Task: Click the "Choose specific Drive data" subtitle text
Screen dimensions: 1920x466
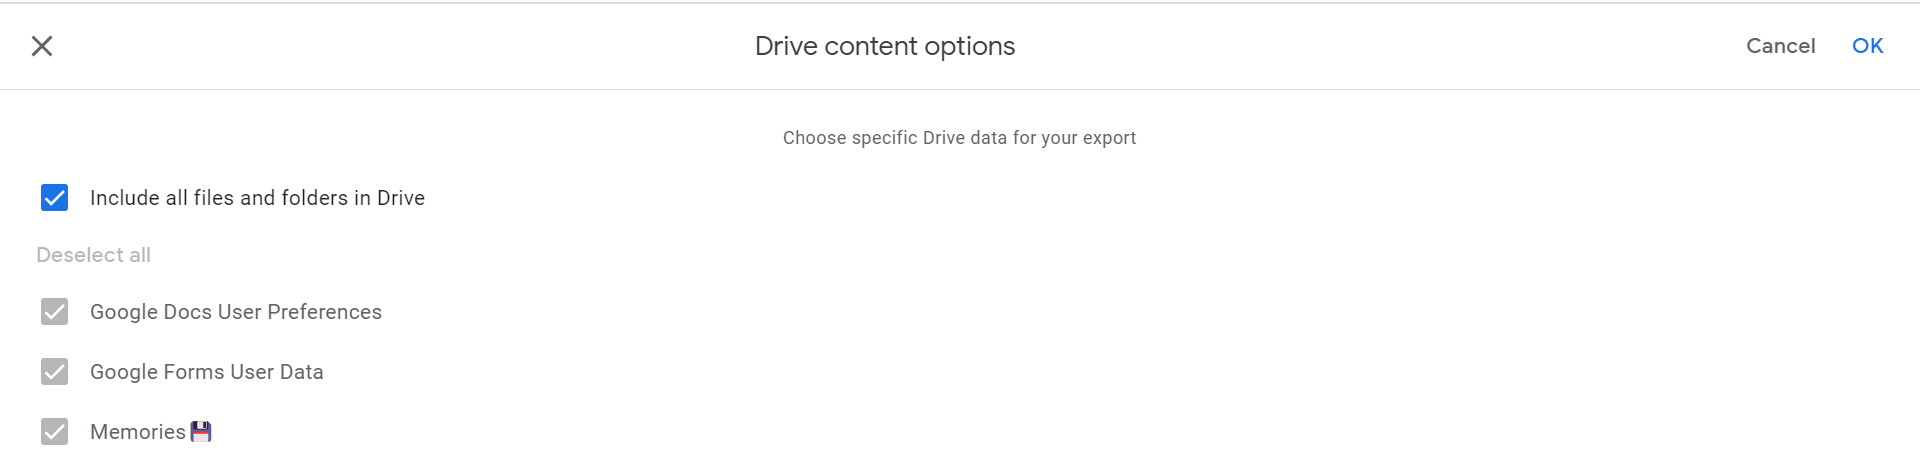Action: coord(959,138)
